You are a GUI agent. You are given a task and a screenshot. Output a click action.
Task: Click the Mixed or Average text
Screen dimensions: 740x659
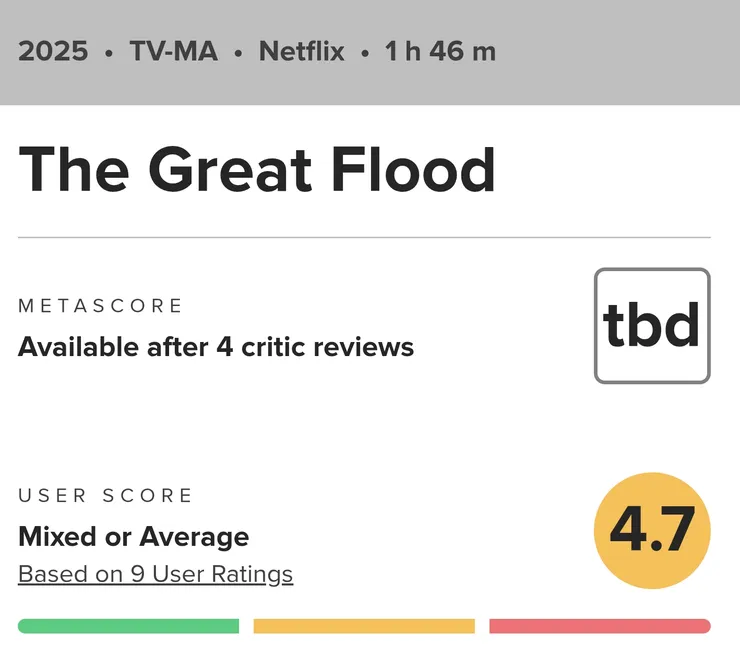coord(133,537)
